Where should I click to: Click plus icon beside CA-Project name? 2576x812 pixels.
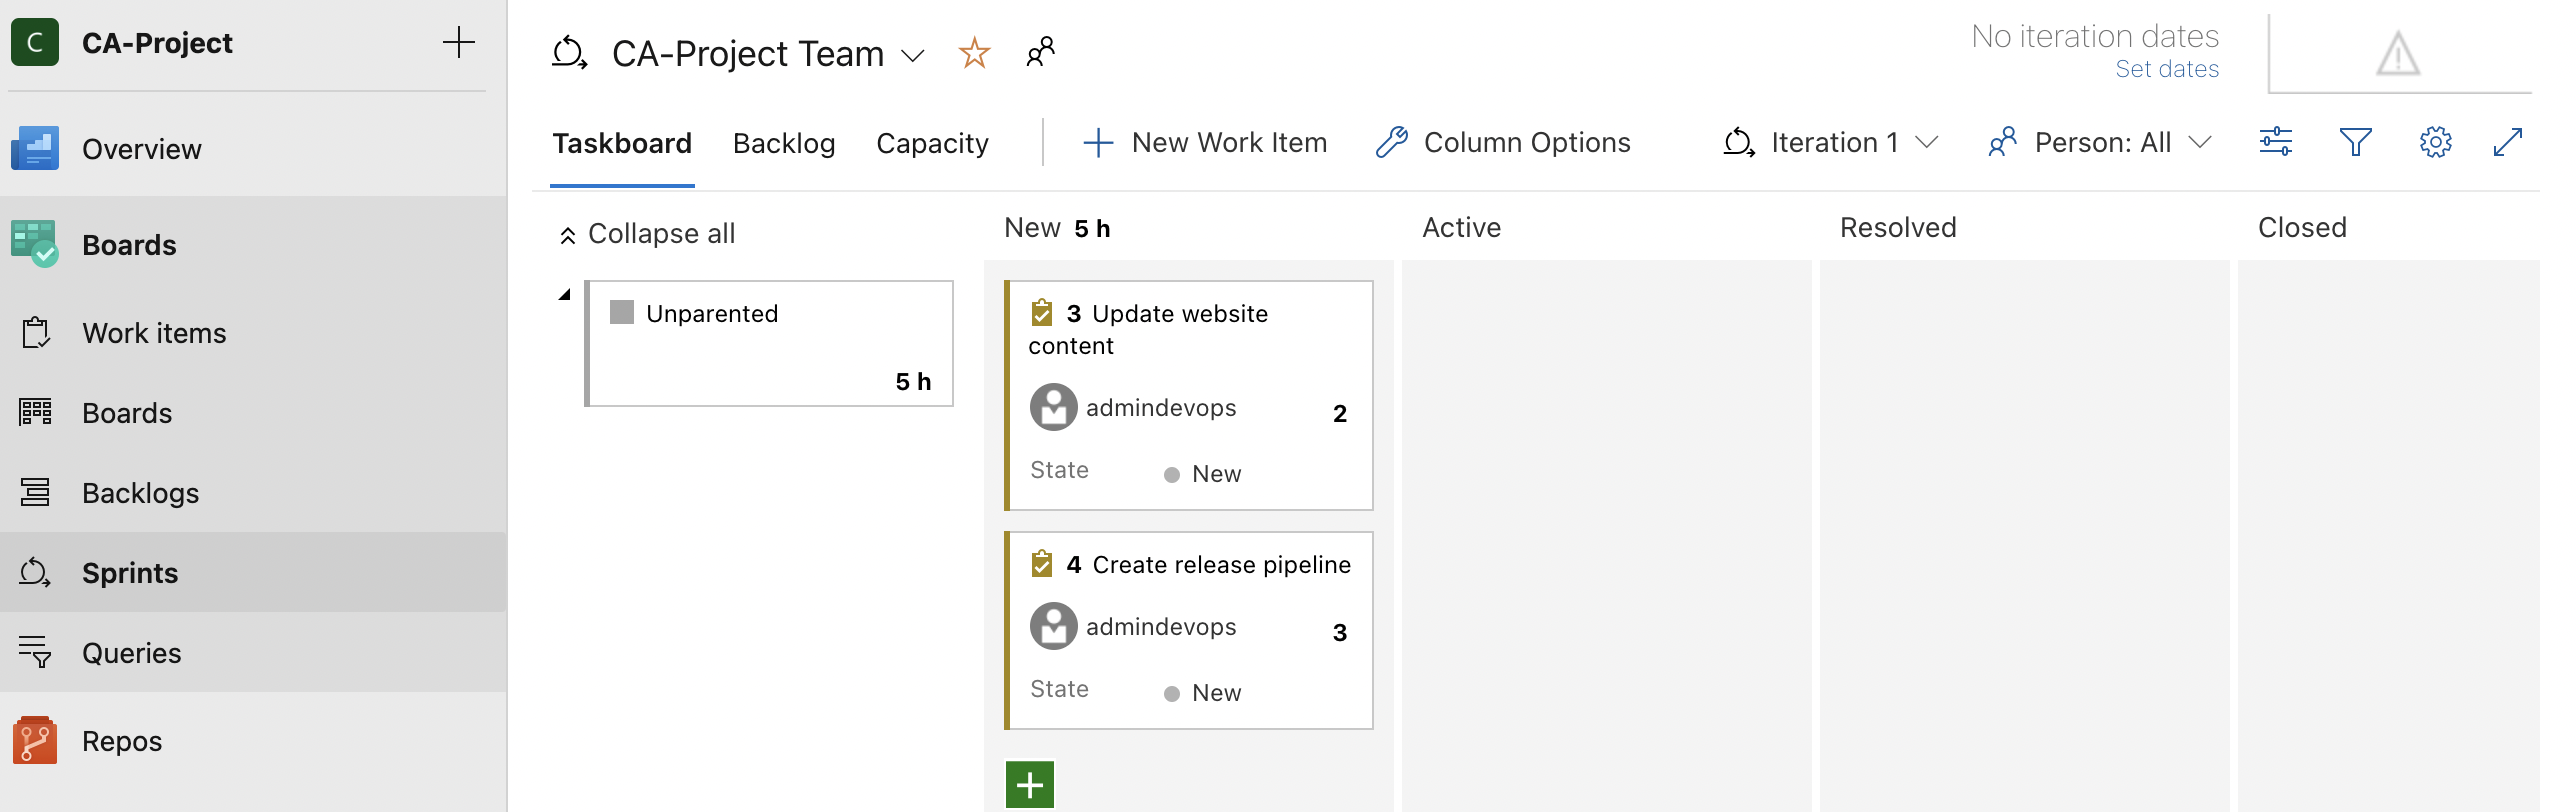[x=458, y=42]
